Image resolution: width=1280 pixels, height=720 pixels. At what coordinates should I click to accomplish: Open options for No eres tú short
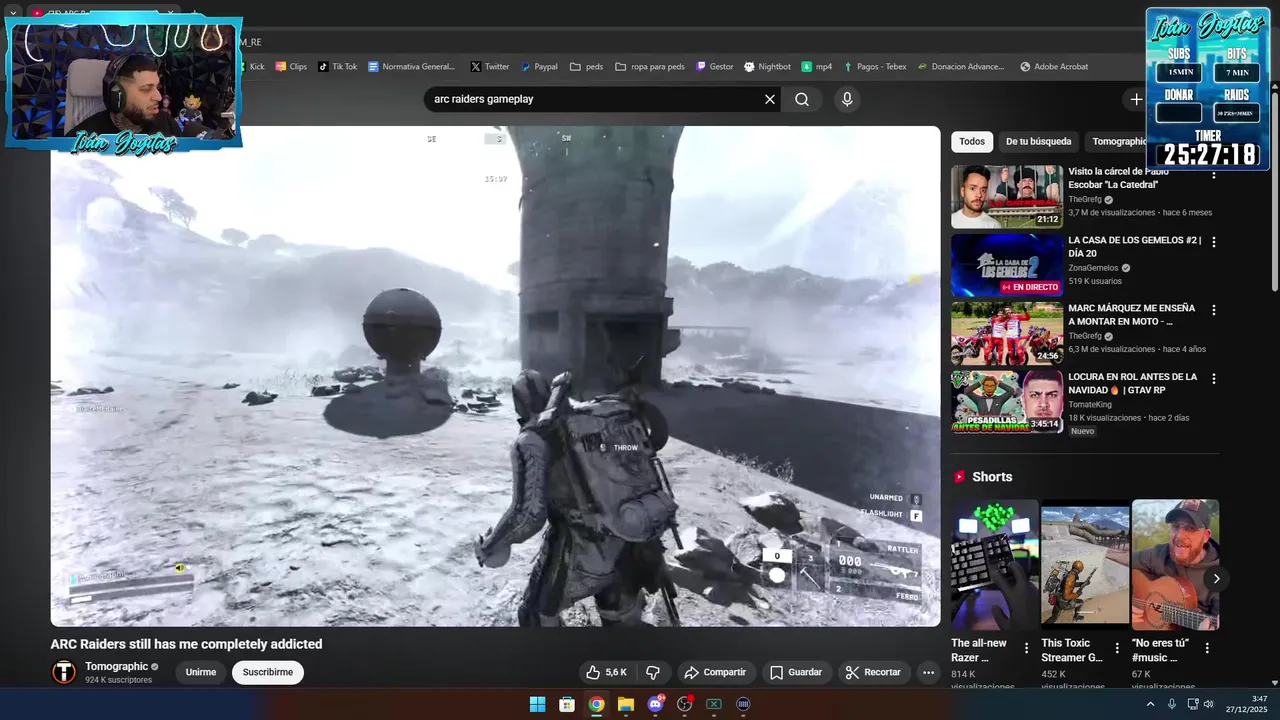pos(1207,648)
